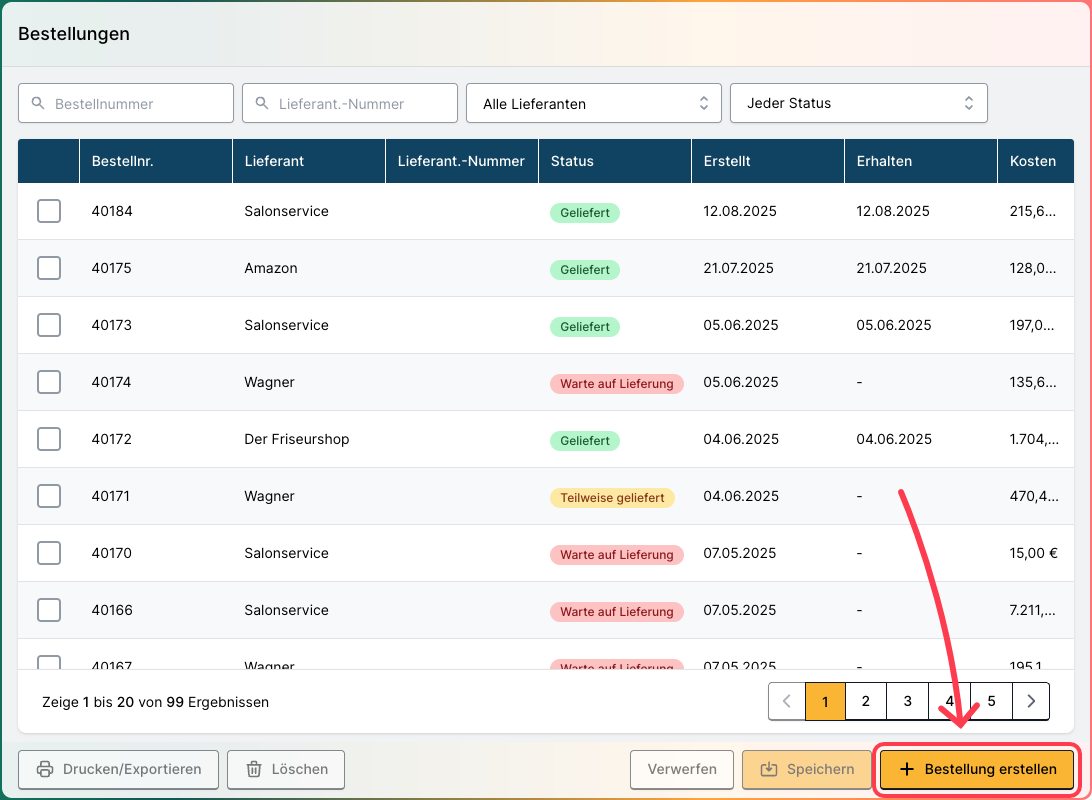The image size is (1092, 800).
Task: Click Warte auf Lieferung badge of order 40174
Action: 617,384
